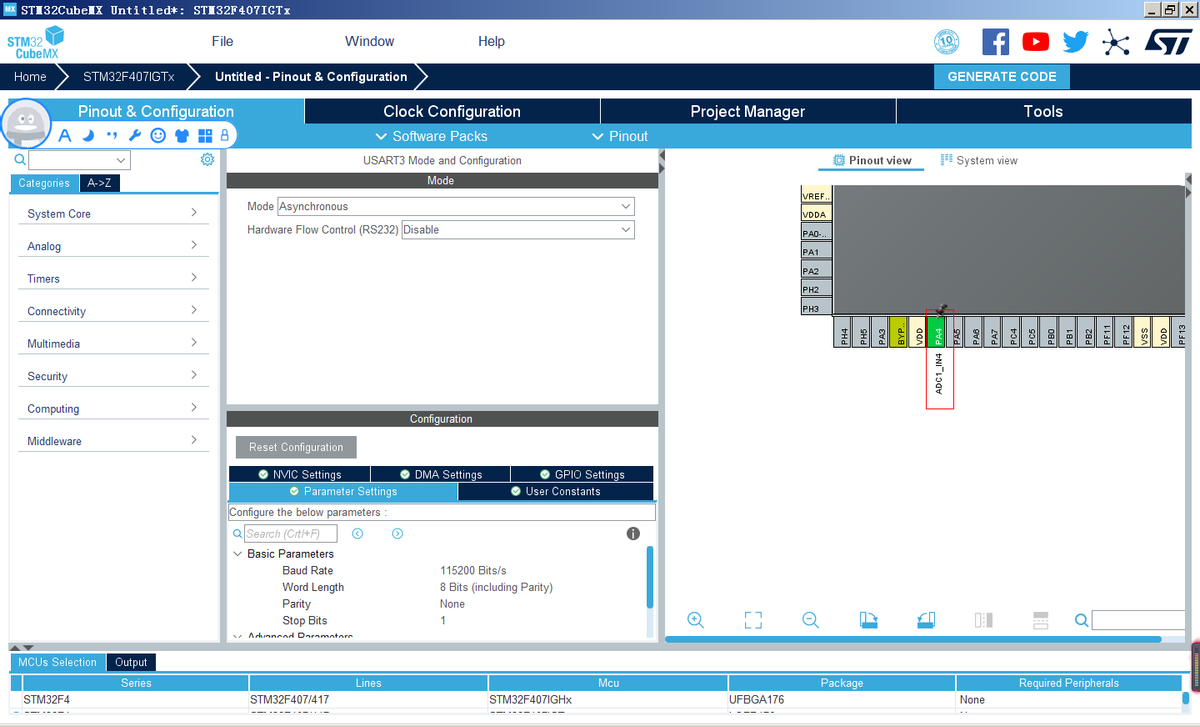Click the pinout search input field
The height and width of the screenshot is (727, 1200).
point(1140,621)
